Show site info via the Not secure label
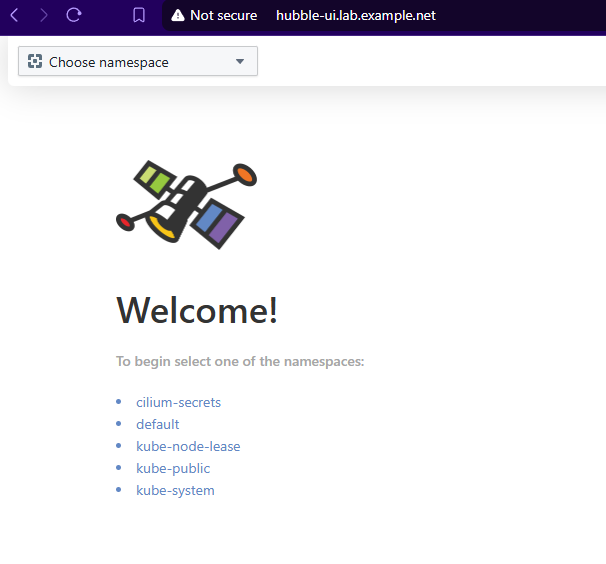 pos(223,15)
